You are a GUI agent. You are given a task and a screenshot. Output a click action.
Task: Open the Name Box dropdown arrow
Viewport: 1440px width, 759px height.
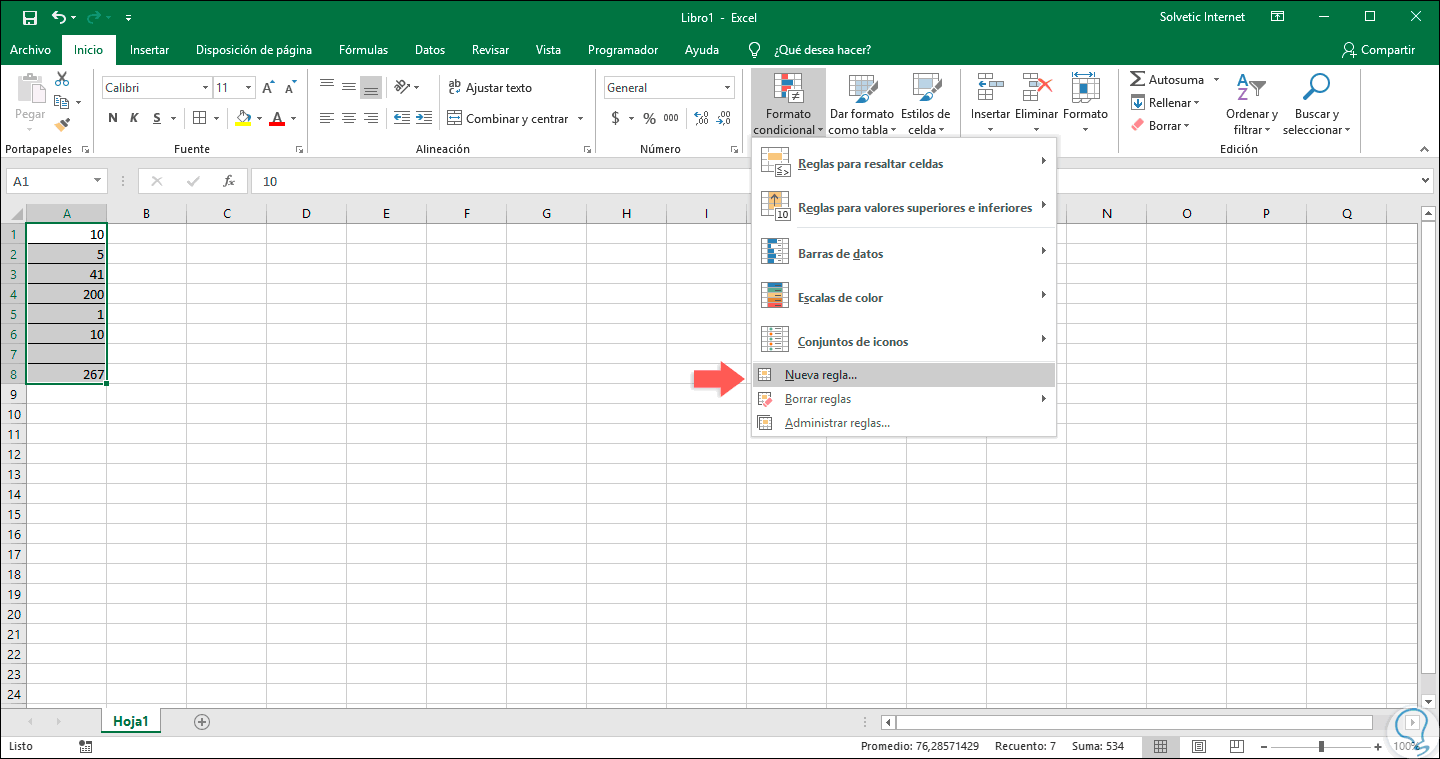coord(98,181)
